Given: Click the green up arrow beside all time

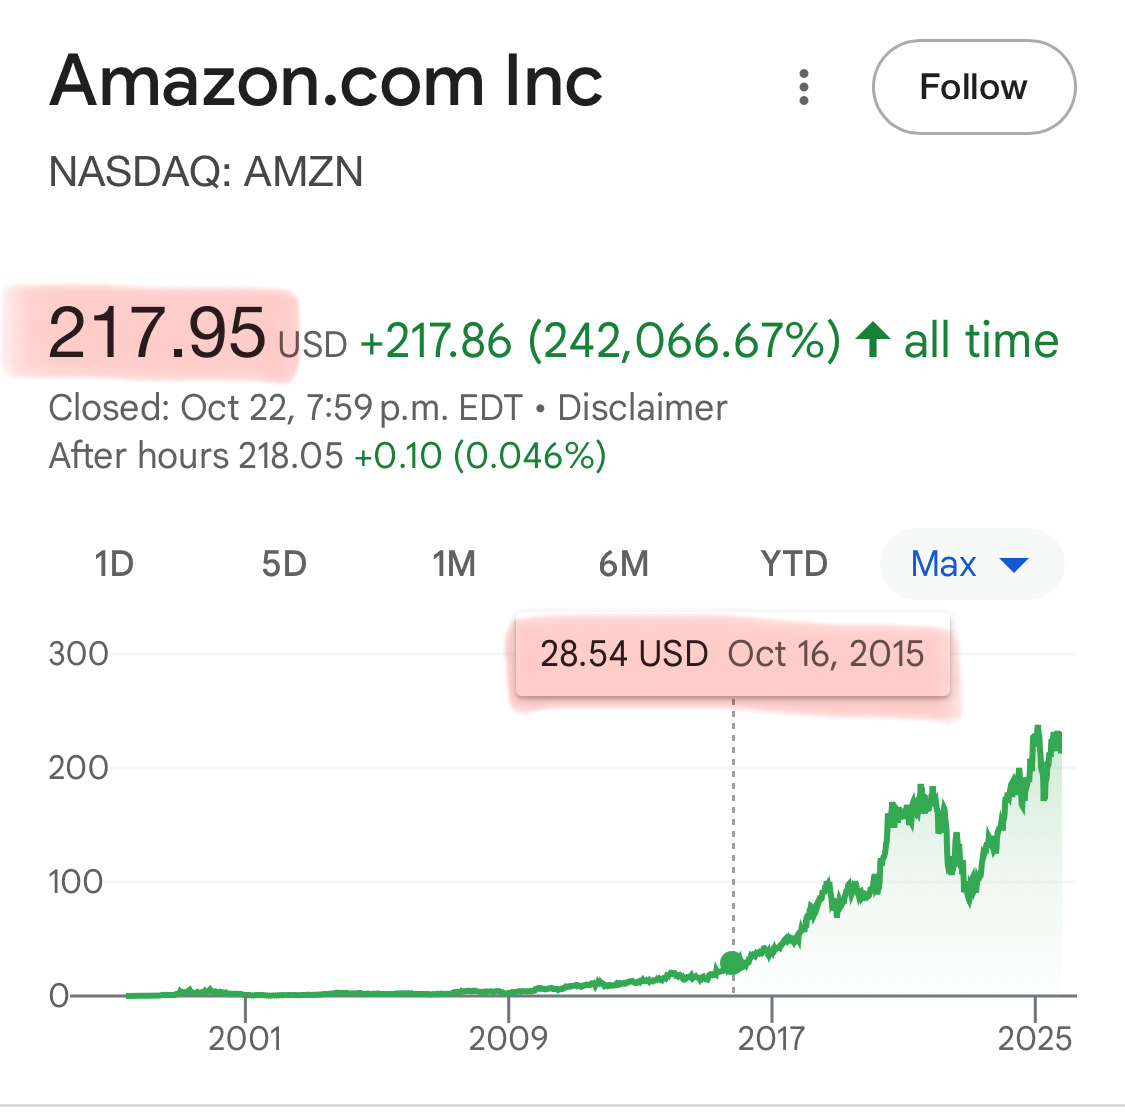Looking at the screenshot, I should 873,340.
